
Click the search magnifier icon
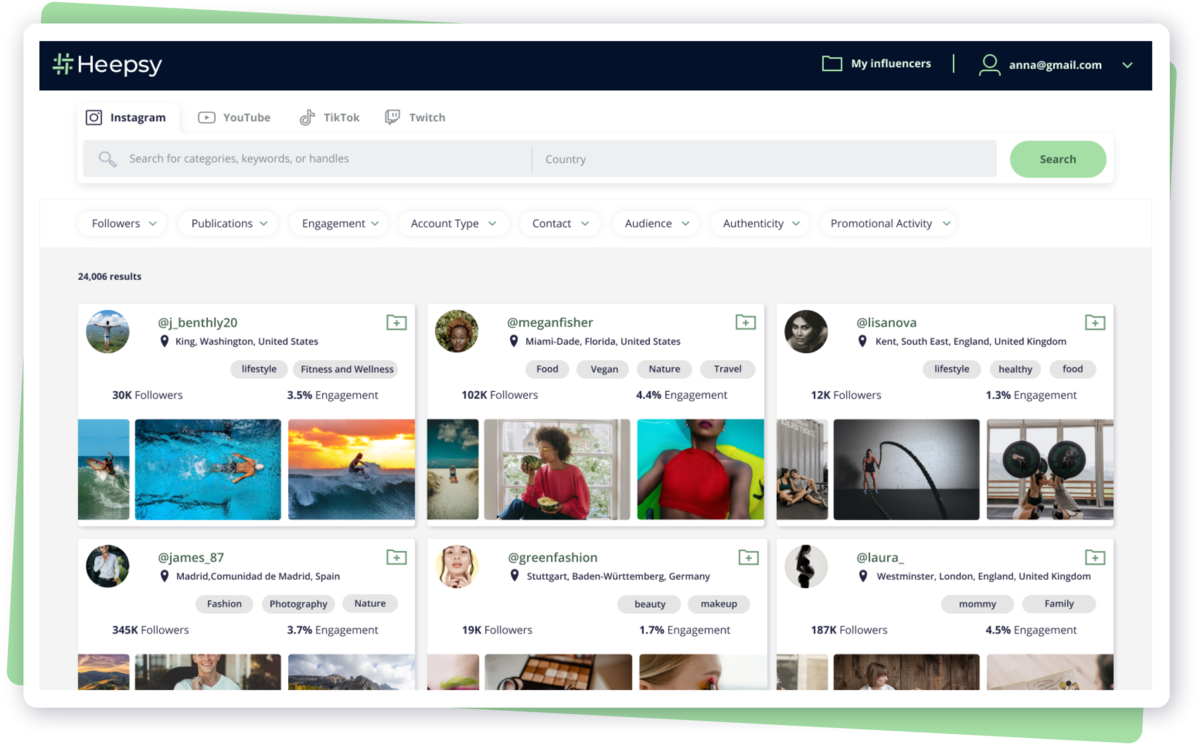[107, 159]
